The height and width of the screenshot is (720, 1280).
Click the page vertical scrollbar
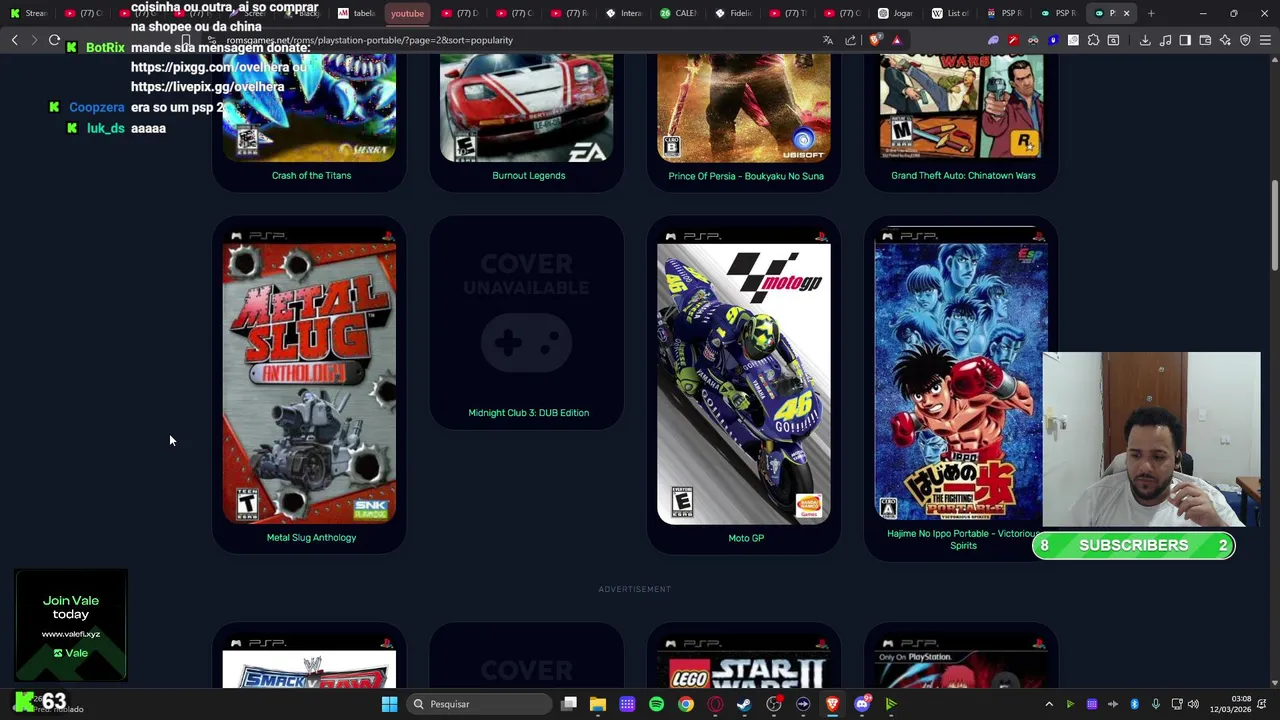1274,226
